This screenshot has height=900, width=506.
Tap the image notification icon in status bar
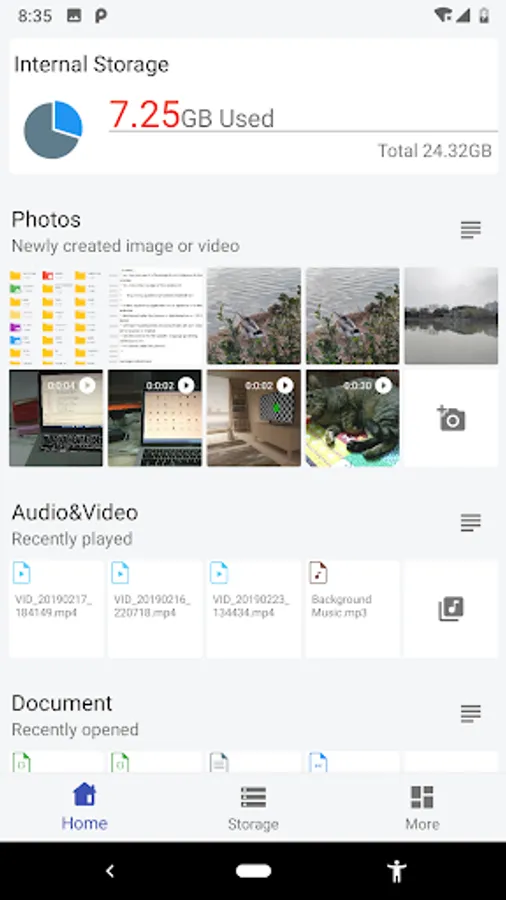click(x=74, y=16)
